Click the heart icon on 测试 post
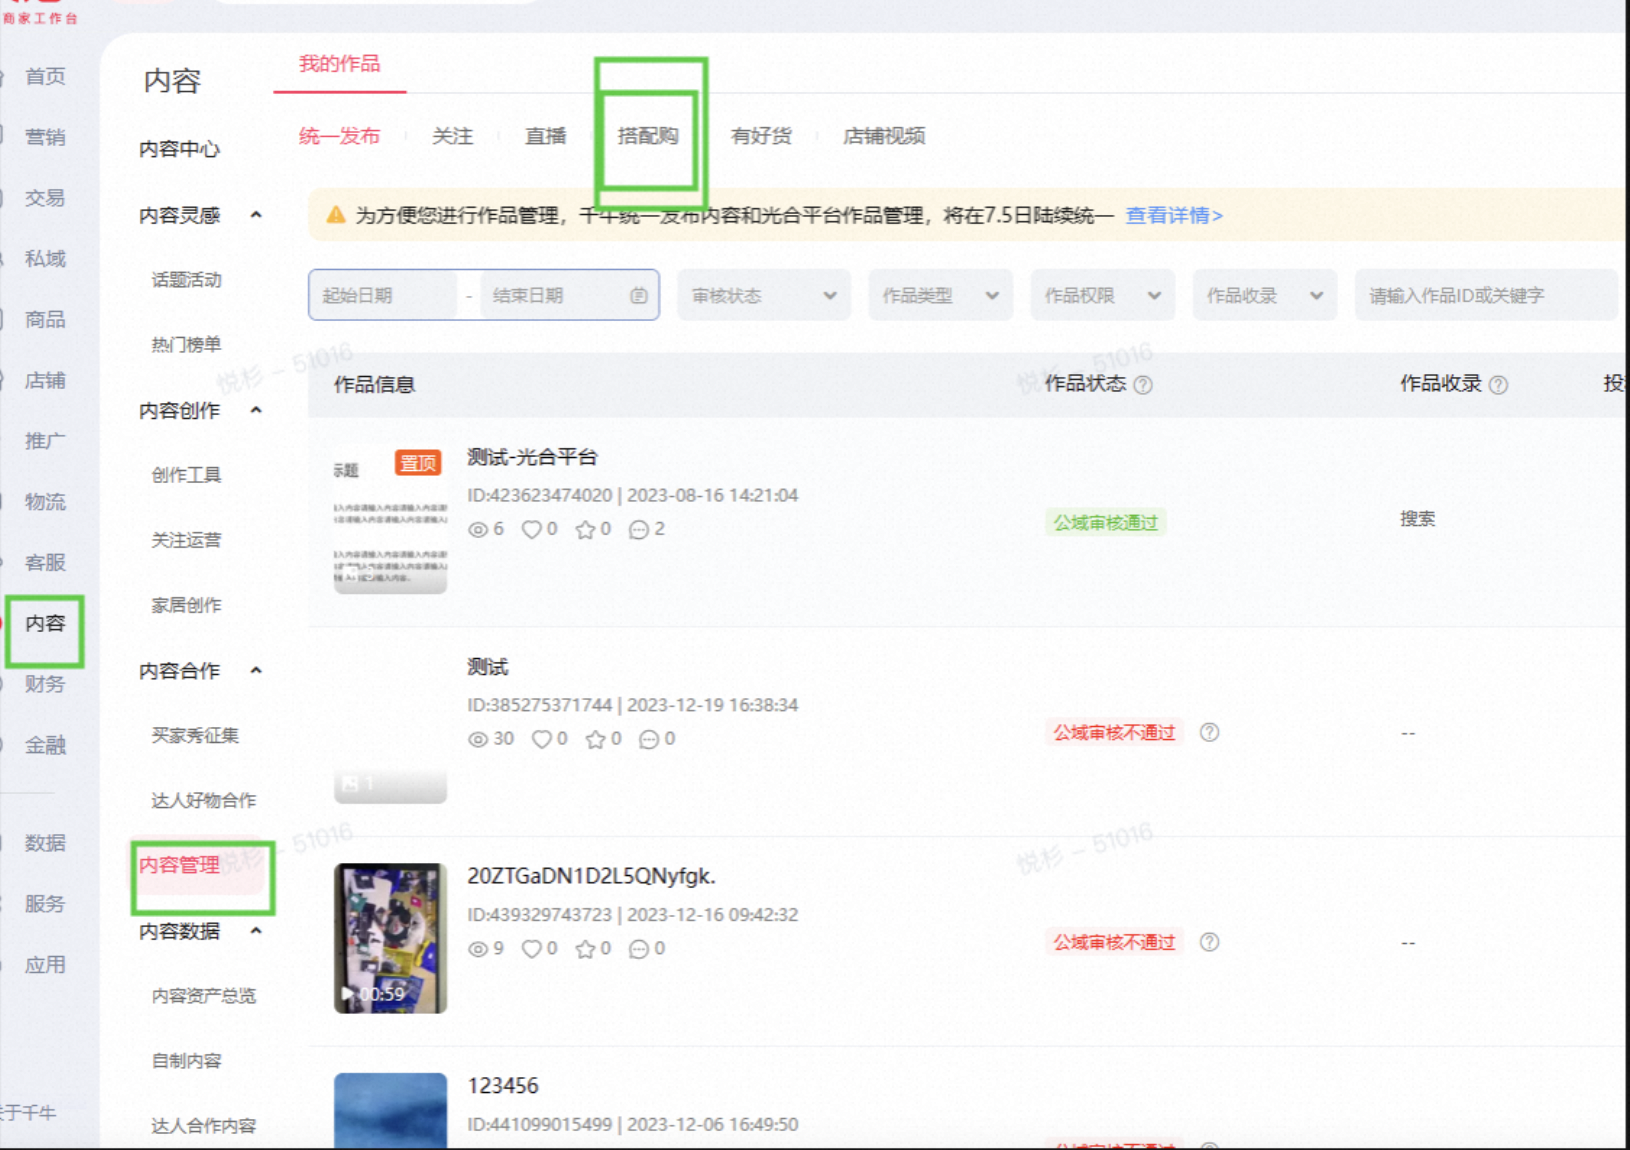The height and width of the screenshot is (1150, 1630). click(541, 739)
